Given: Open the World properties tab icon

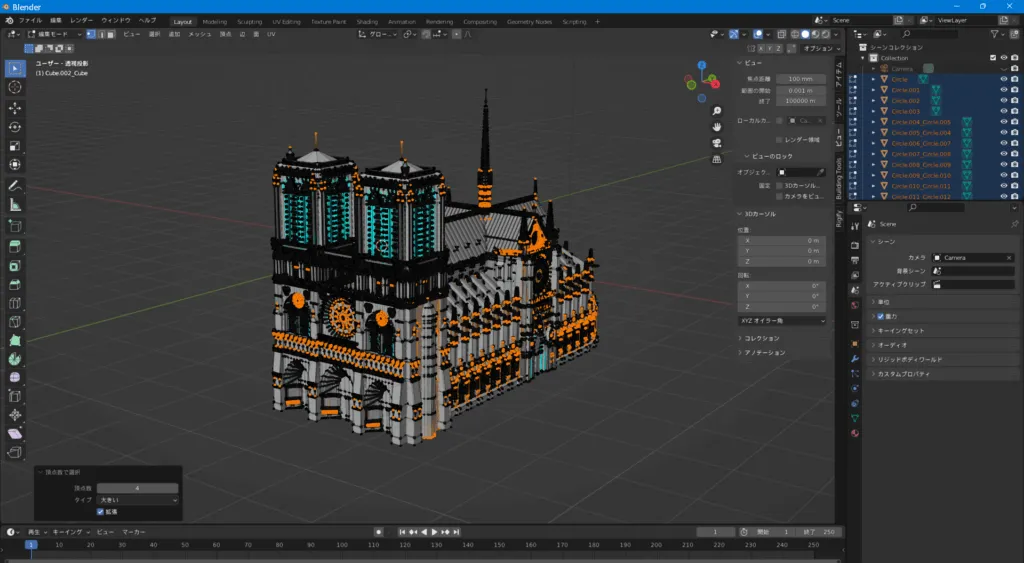Looking at the screenshot, I should point(855,305).
